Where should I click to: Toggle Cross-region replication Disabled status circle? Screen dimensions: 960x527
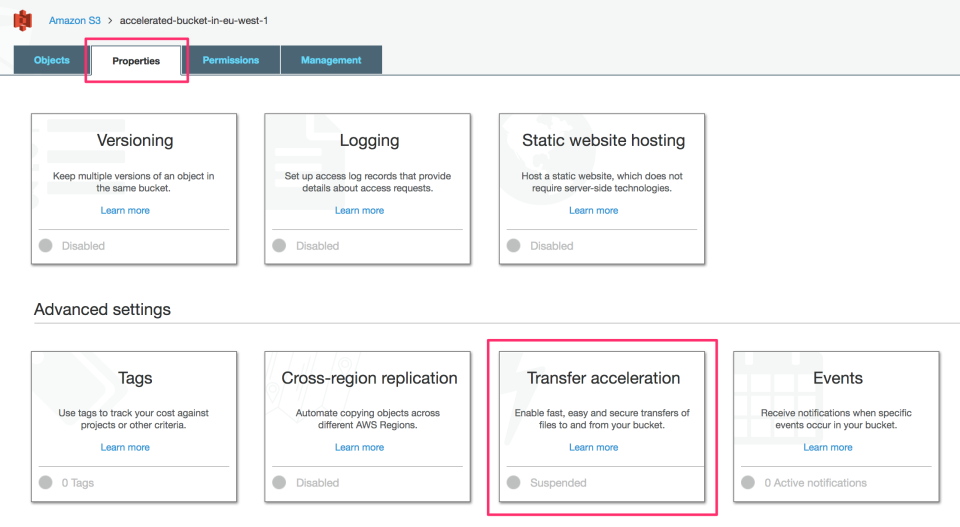tap(279, 482)
